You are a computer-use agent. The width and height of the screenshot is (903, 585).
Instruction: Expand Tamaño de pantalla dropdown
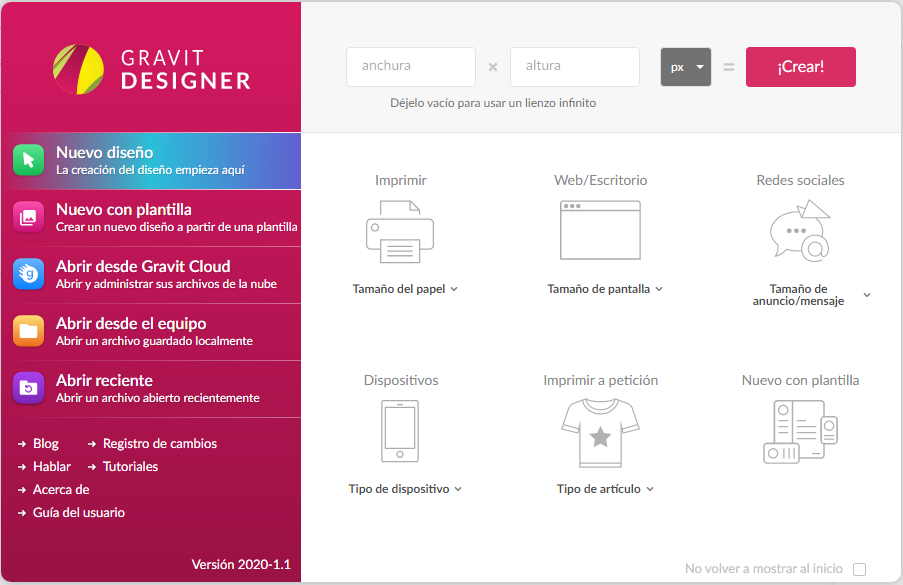[605, 289]
